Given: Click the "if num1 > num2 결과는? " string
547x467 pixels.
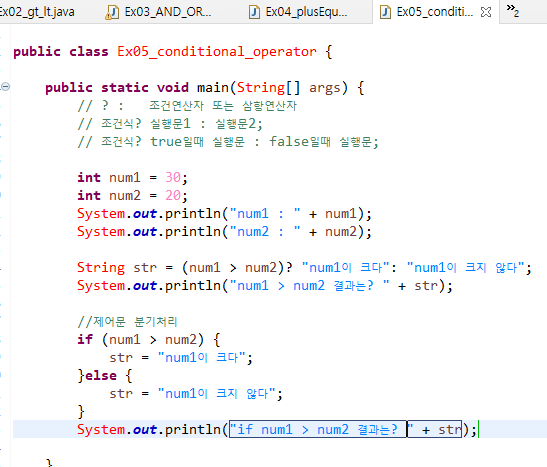Looking at the screenshot, I should point(322,429).
